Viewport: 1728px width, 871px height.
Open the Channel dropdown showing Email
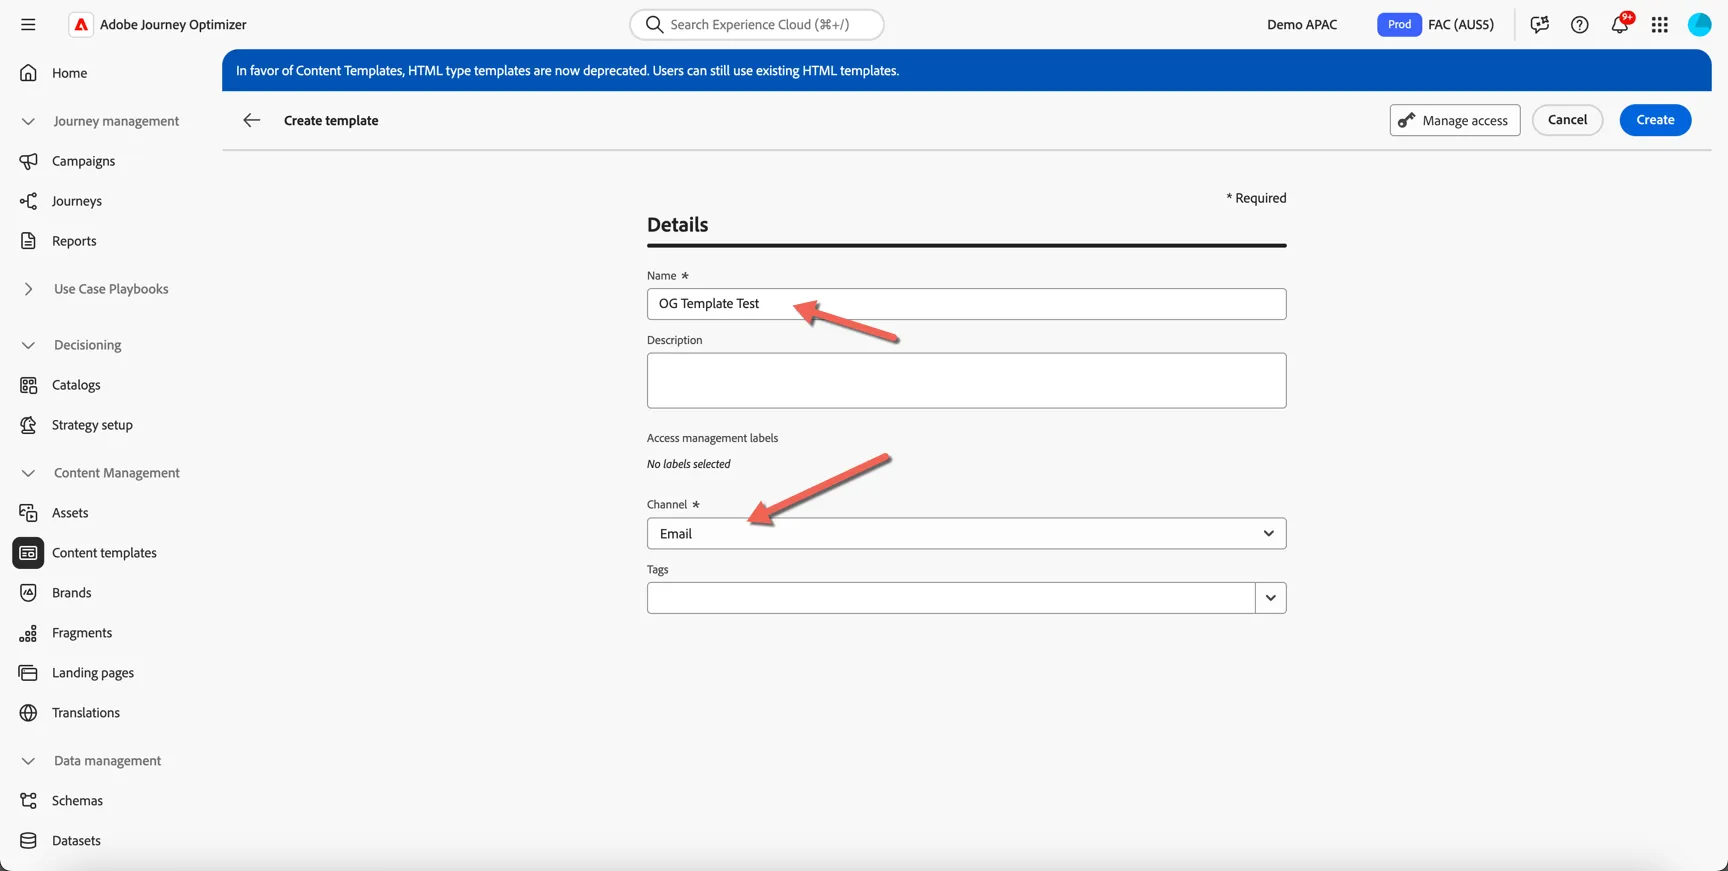[x=966, y=533]
